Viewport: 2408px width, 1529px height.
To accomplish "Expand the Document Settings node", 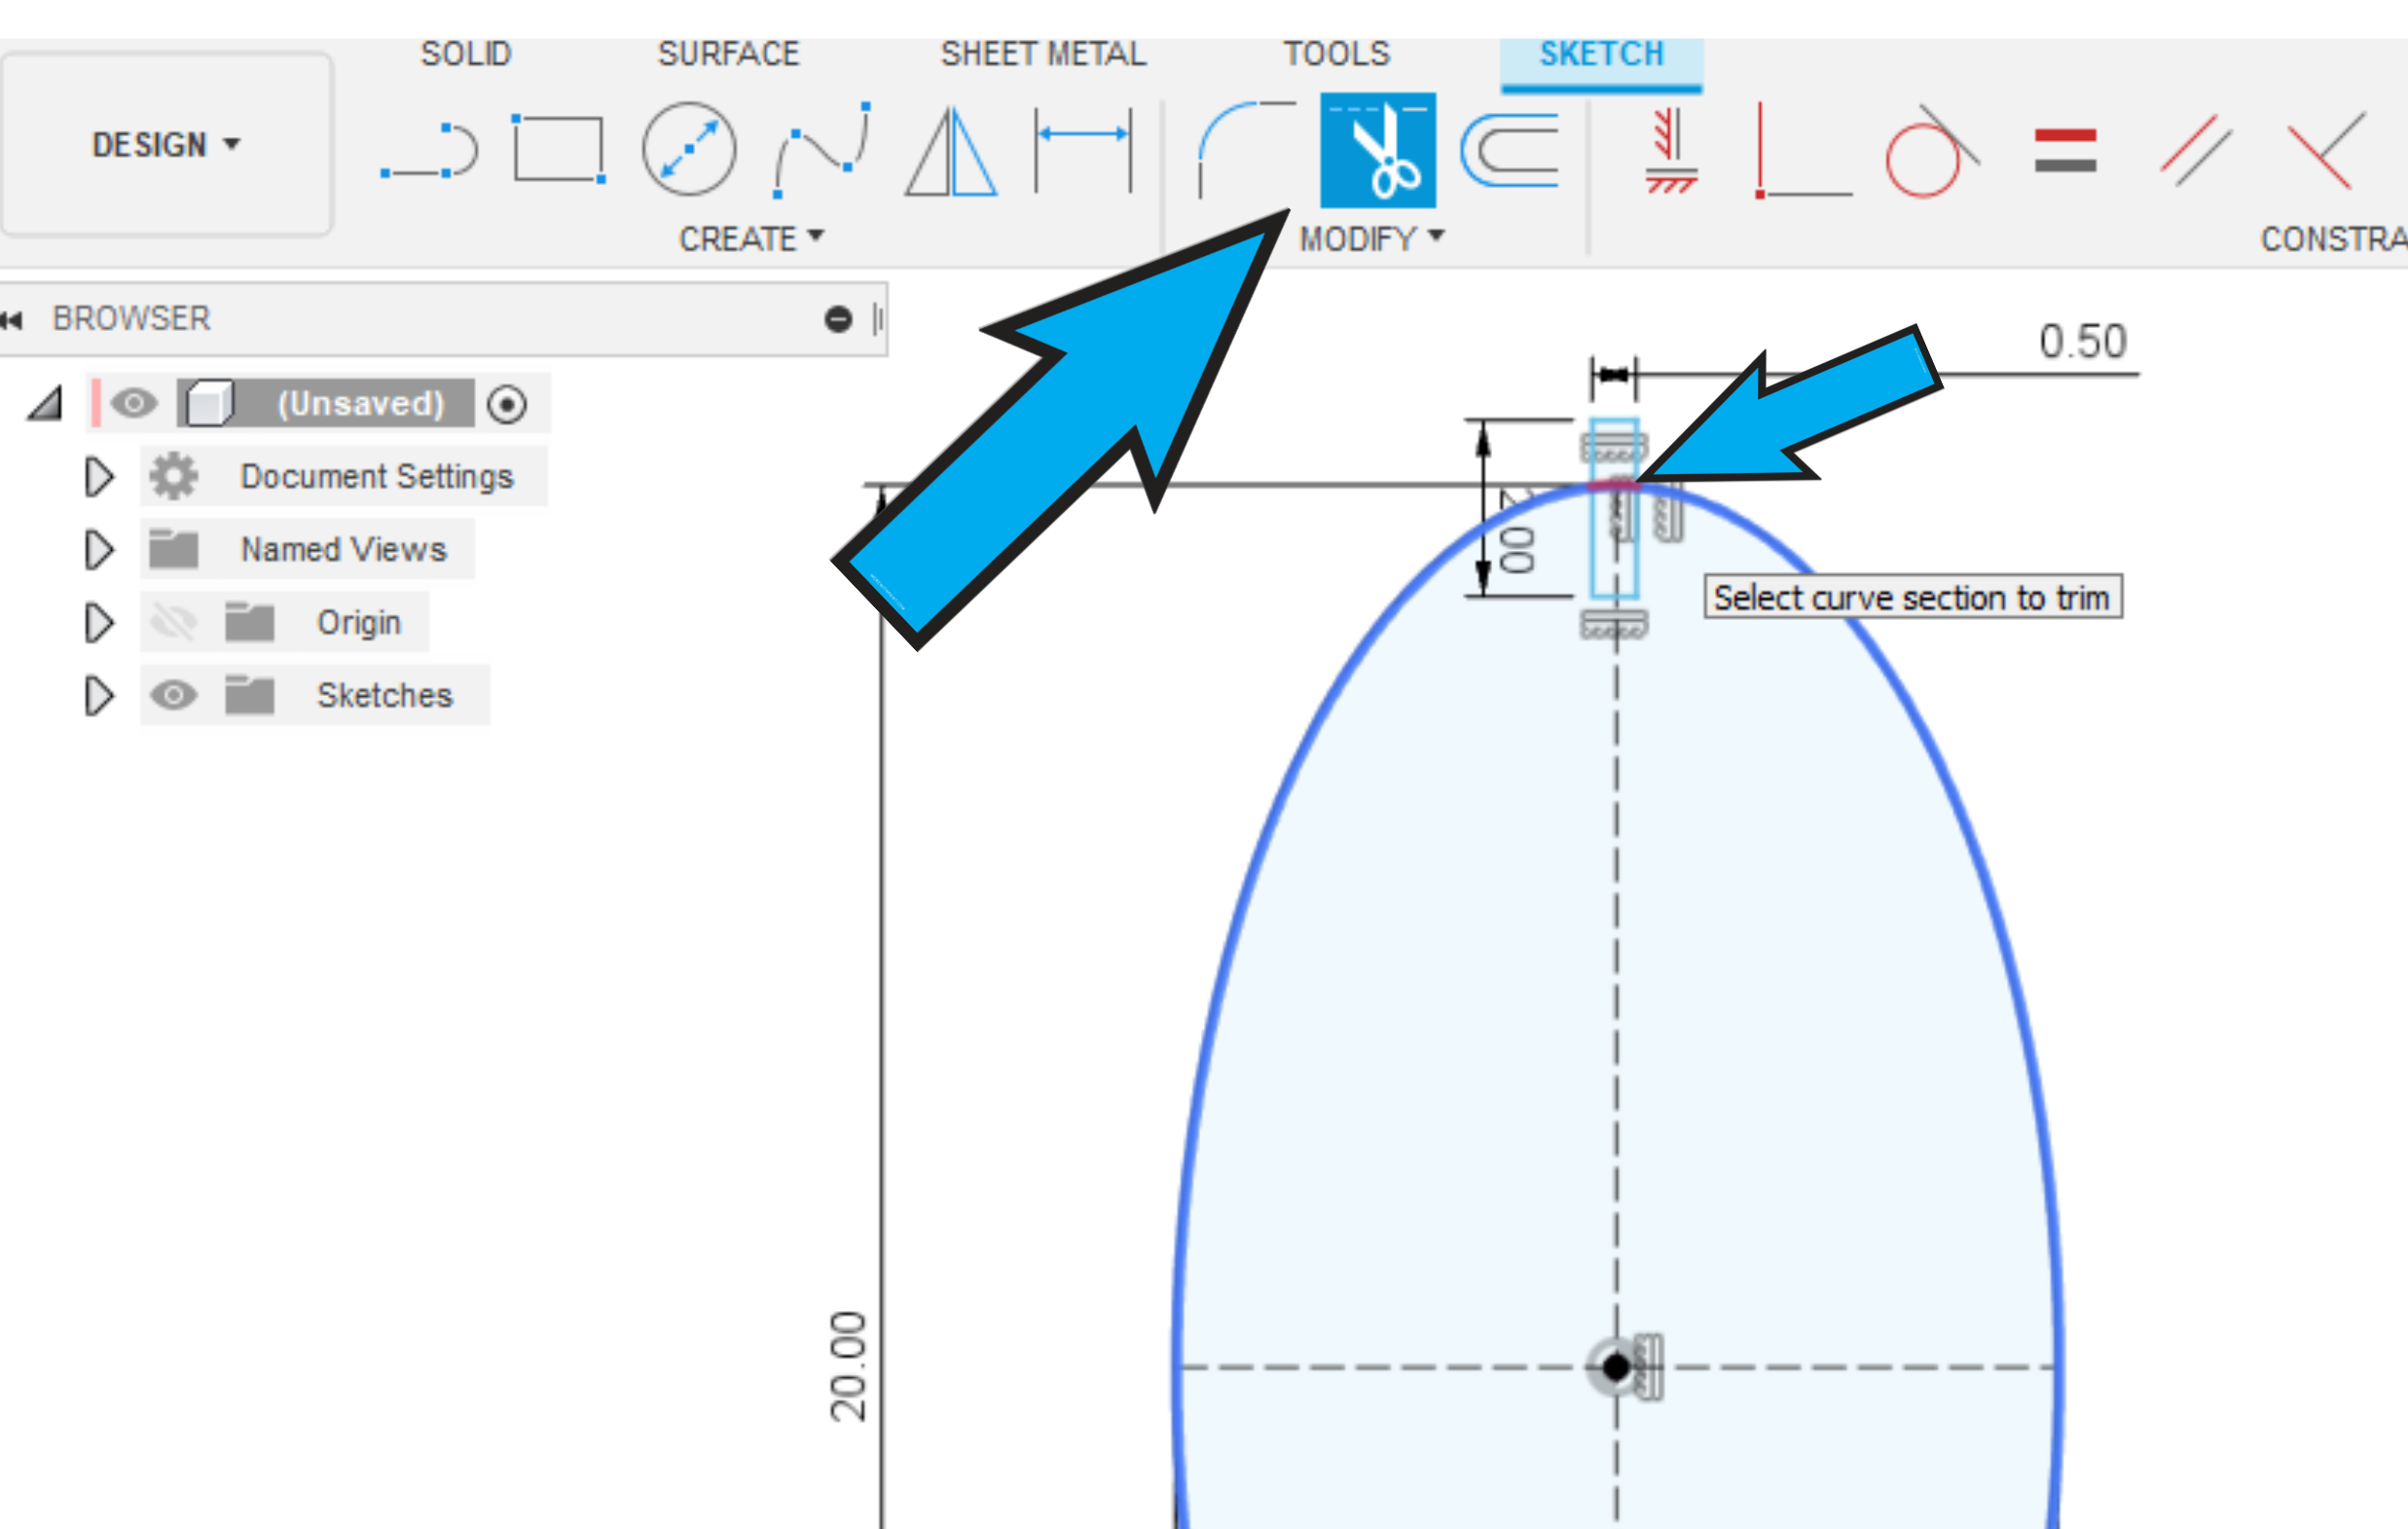I will pos(98,477).
